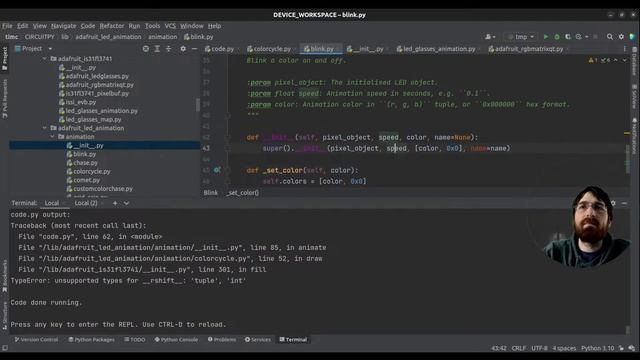
Task: Open the Search Everywhere magnifier icon
Action: coord(610,37)
